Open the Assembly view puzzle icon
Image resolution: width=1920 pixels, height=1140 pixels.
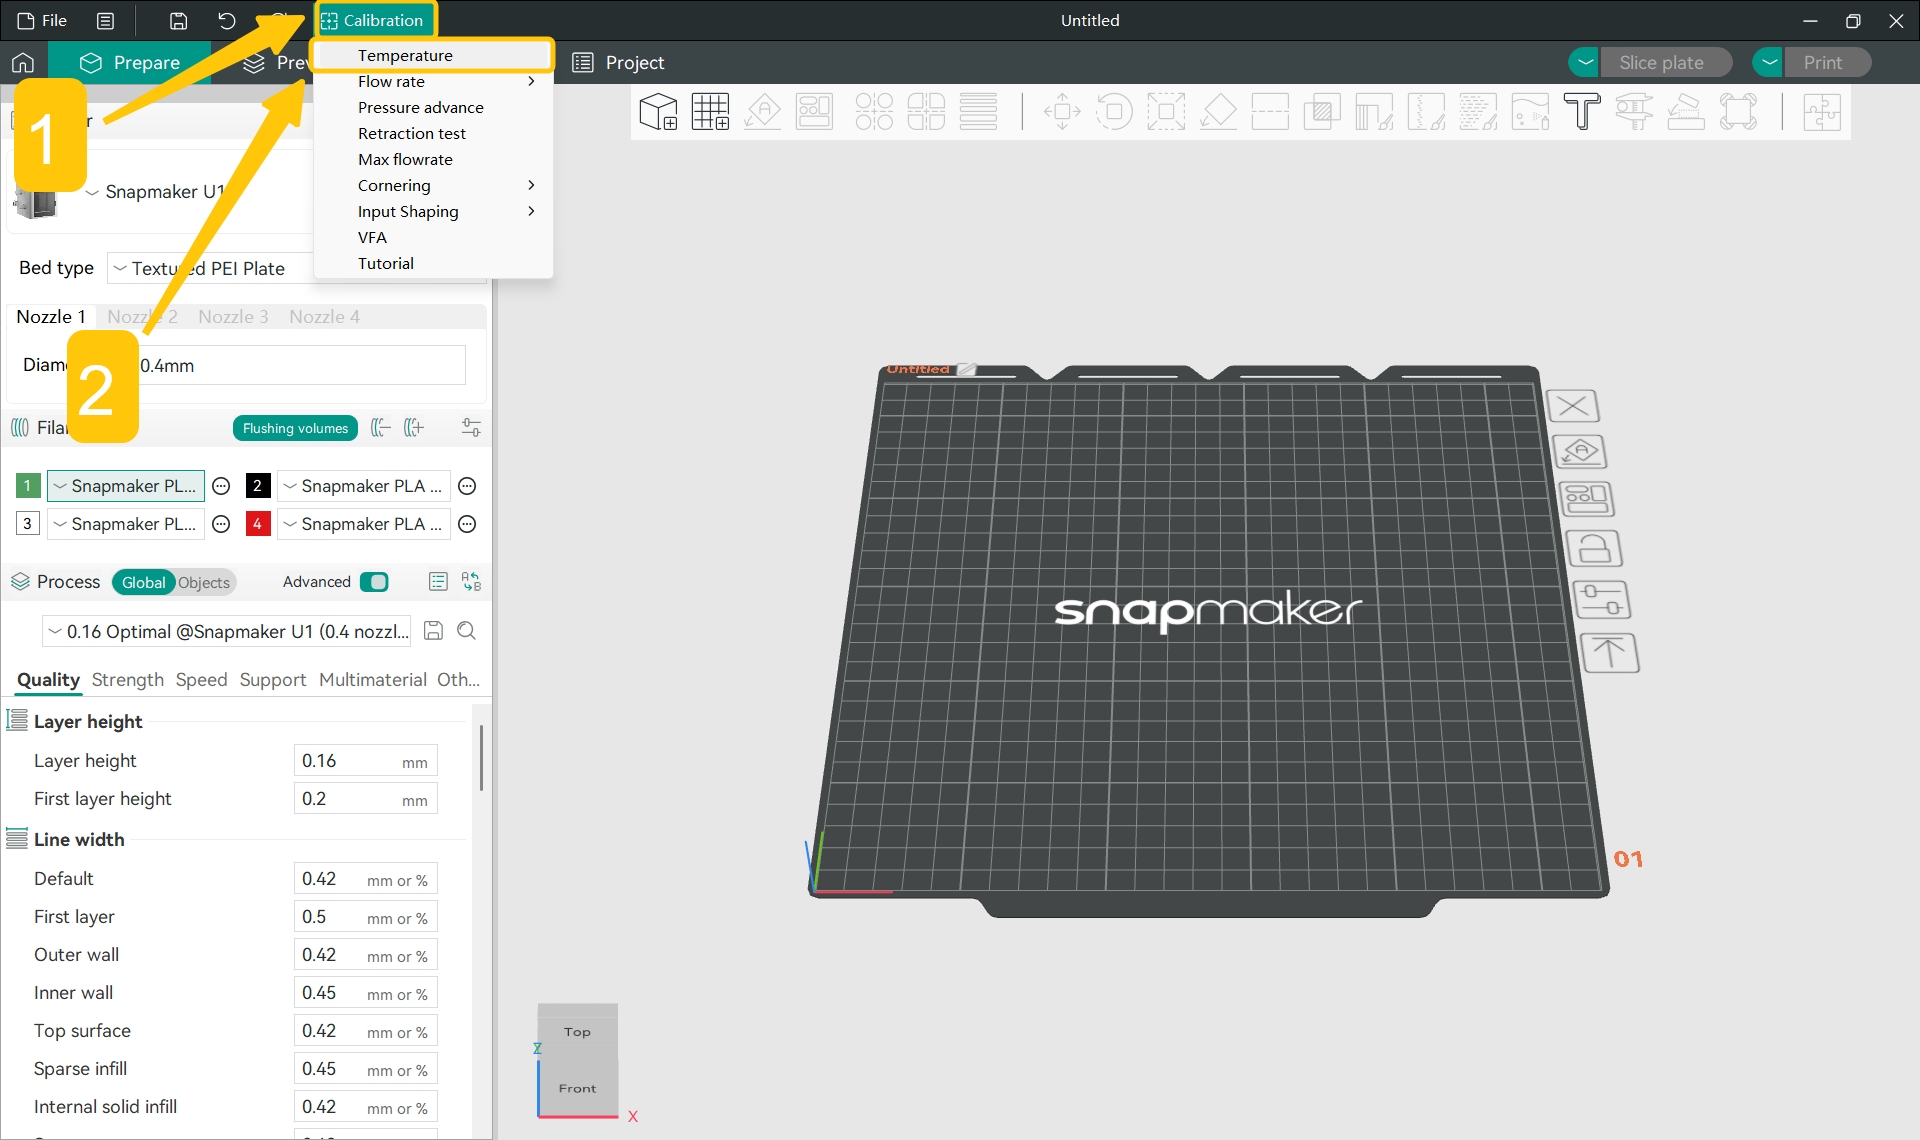coord(1822,112)
